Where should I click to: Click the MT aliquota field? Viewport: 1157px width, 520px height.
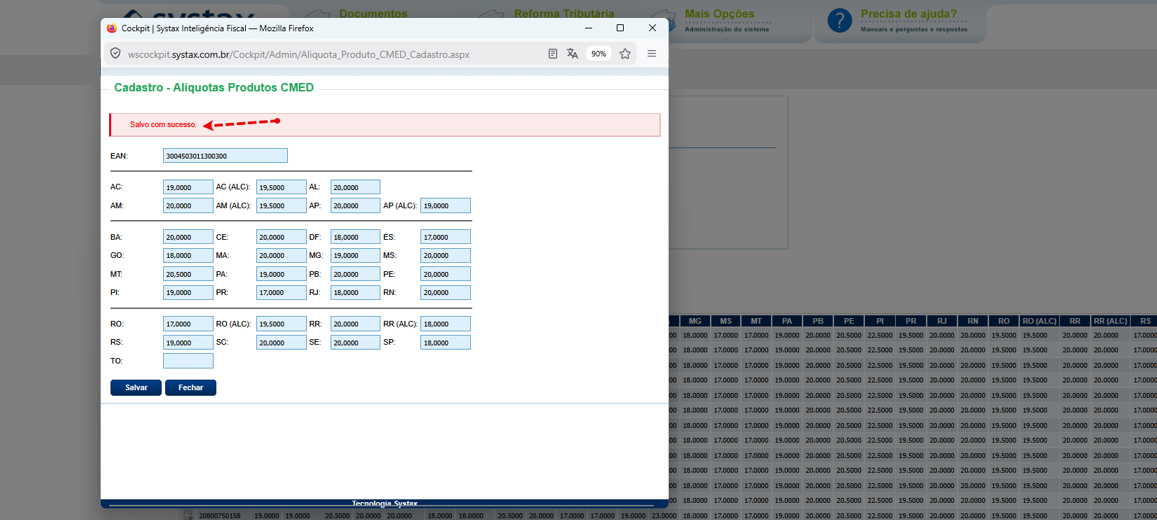point(188,274)
